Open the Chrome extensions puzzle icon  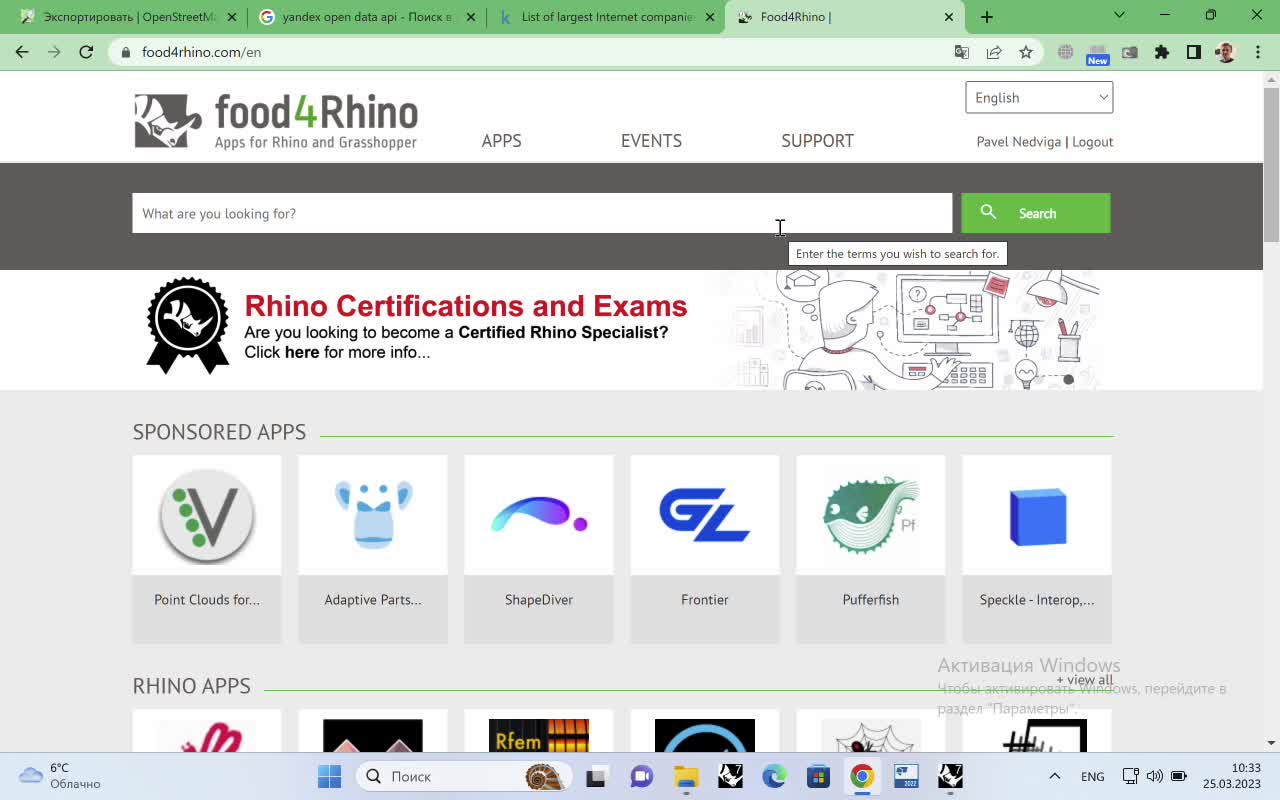(x=1162, y=52)
